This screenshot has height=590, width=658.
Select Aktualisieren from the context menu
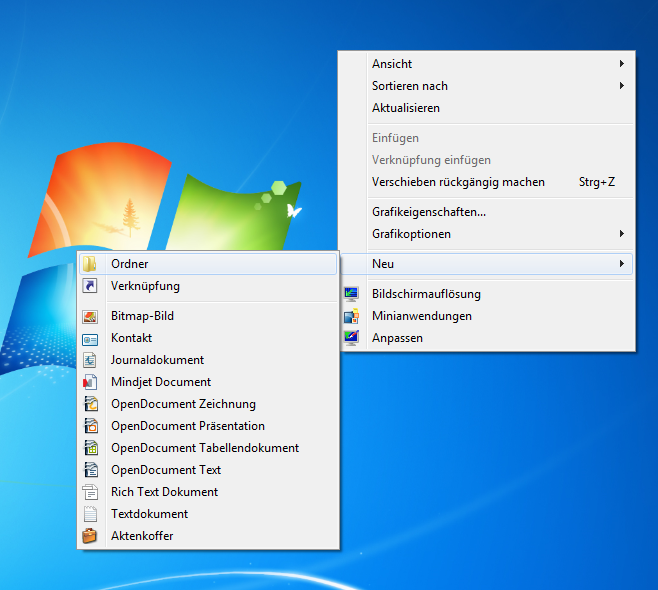click(x=406, y=108)
